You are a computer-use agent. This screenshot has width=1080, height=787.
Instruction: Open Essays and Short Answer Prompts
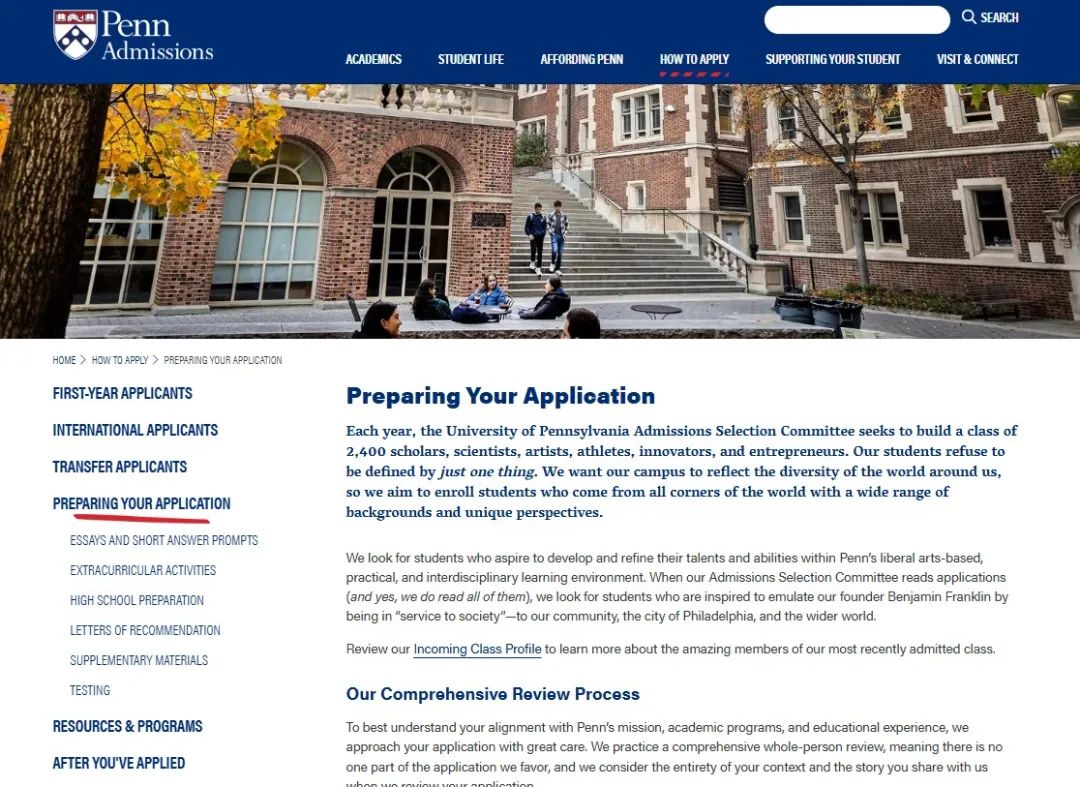pos(164,541)
